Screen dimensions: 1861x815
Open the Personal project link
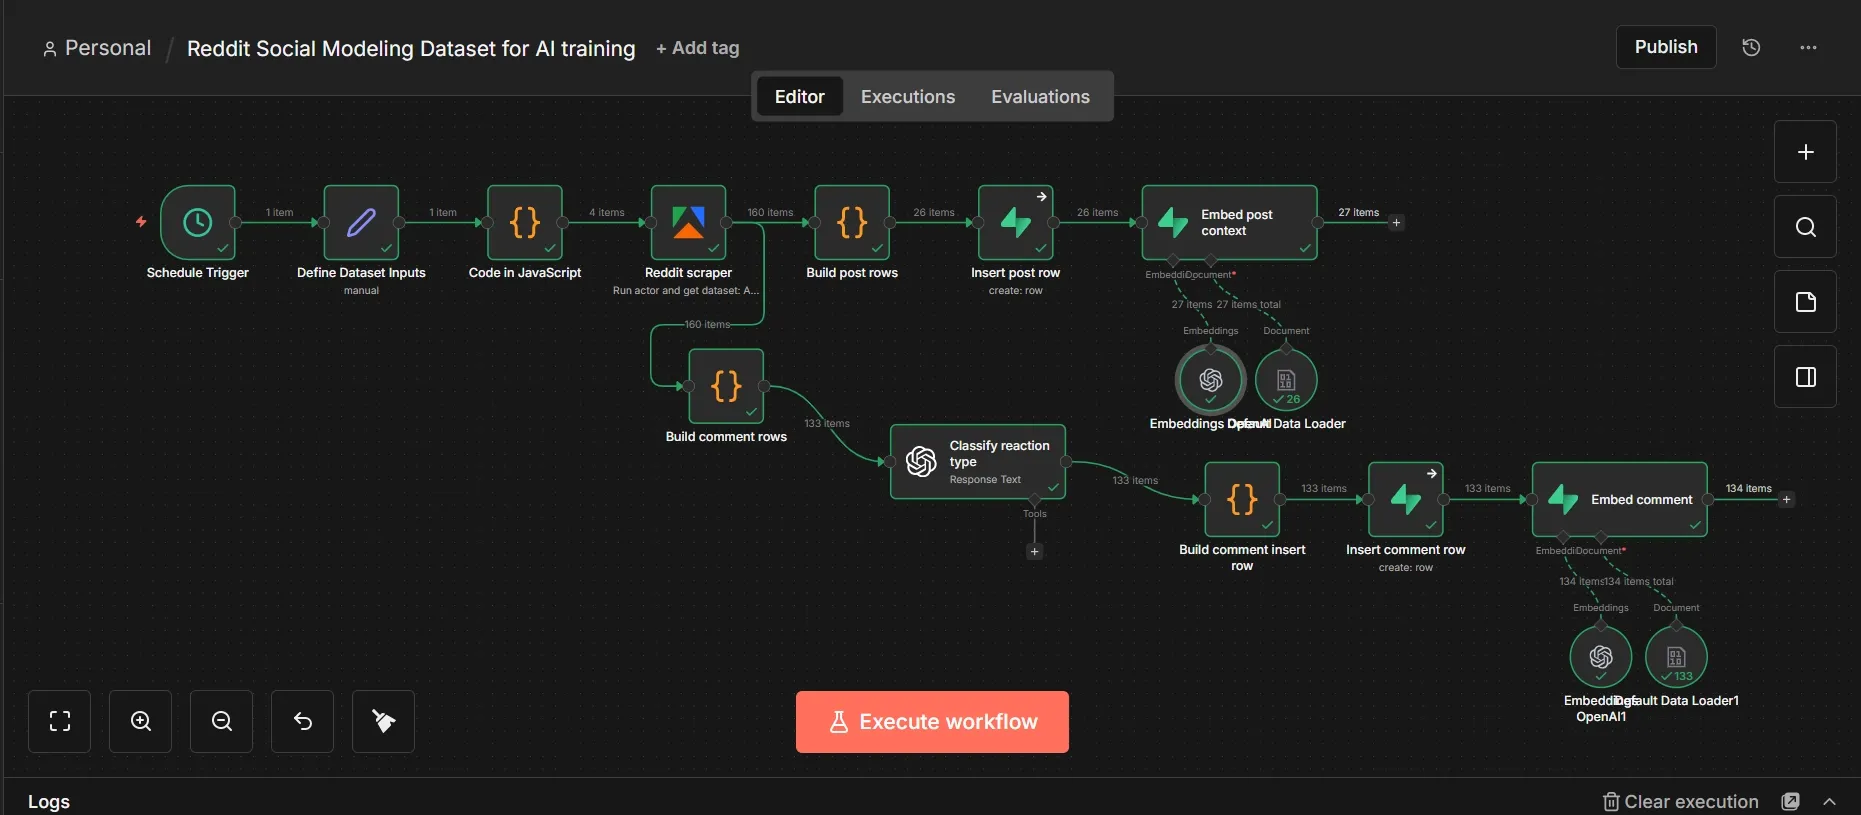pos(97,48)
